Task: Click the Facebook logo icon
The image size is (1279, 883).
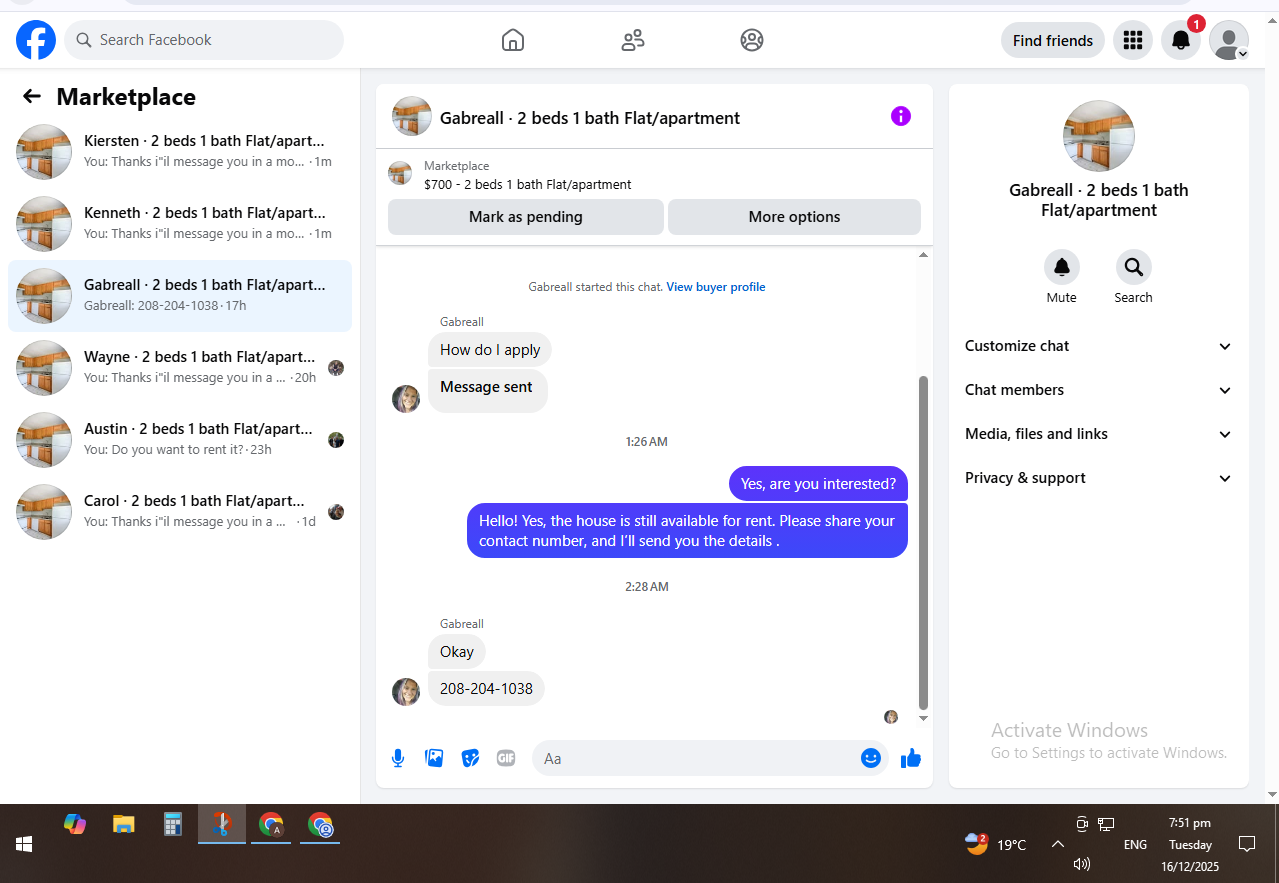Action: coord(36,40)
